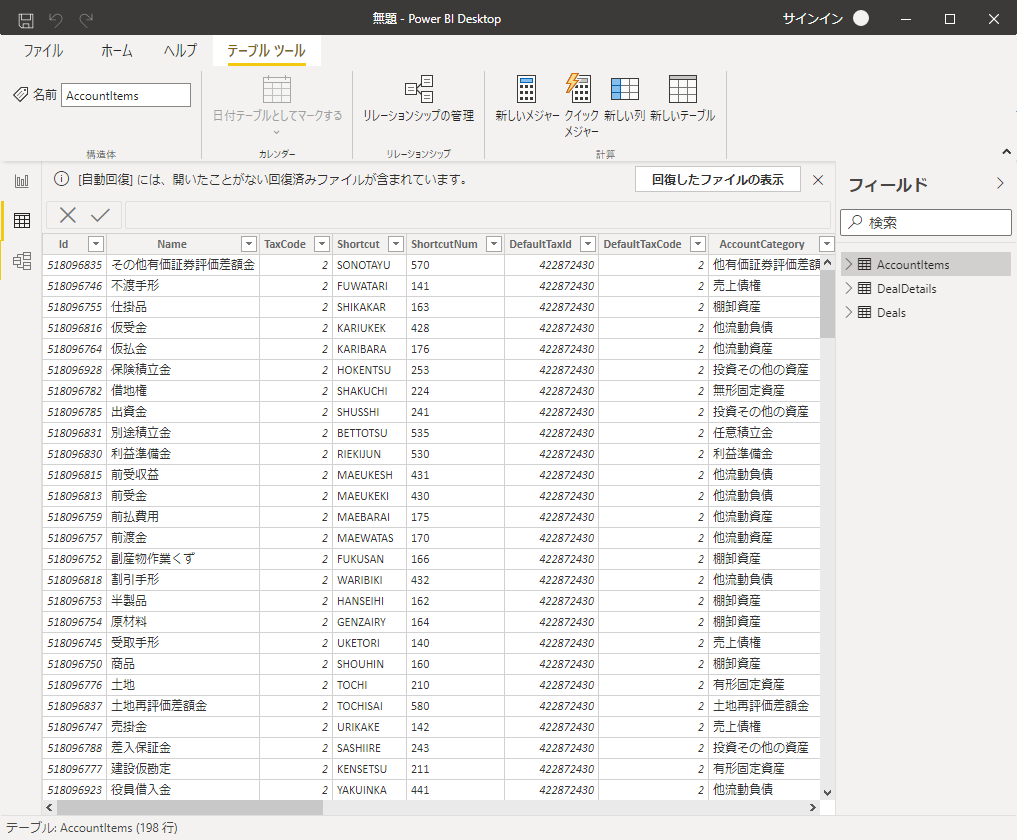Click the status text テーブル: AccountItems (198 行)
This screenshot has height=840, width=1017.
(91, 828)
